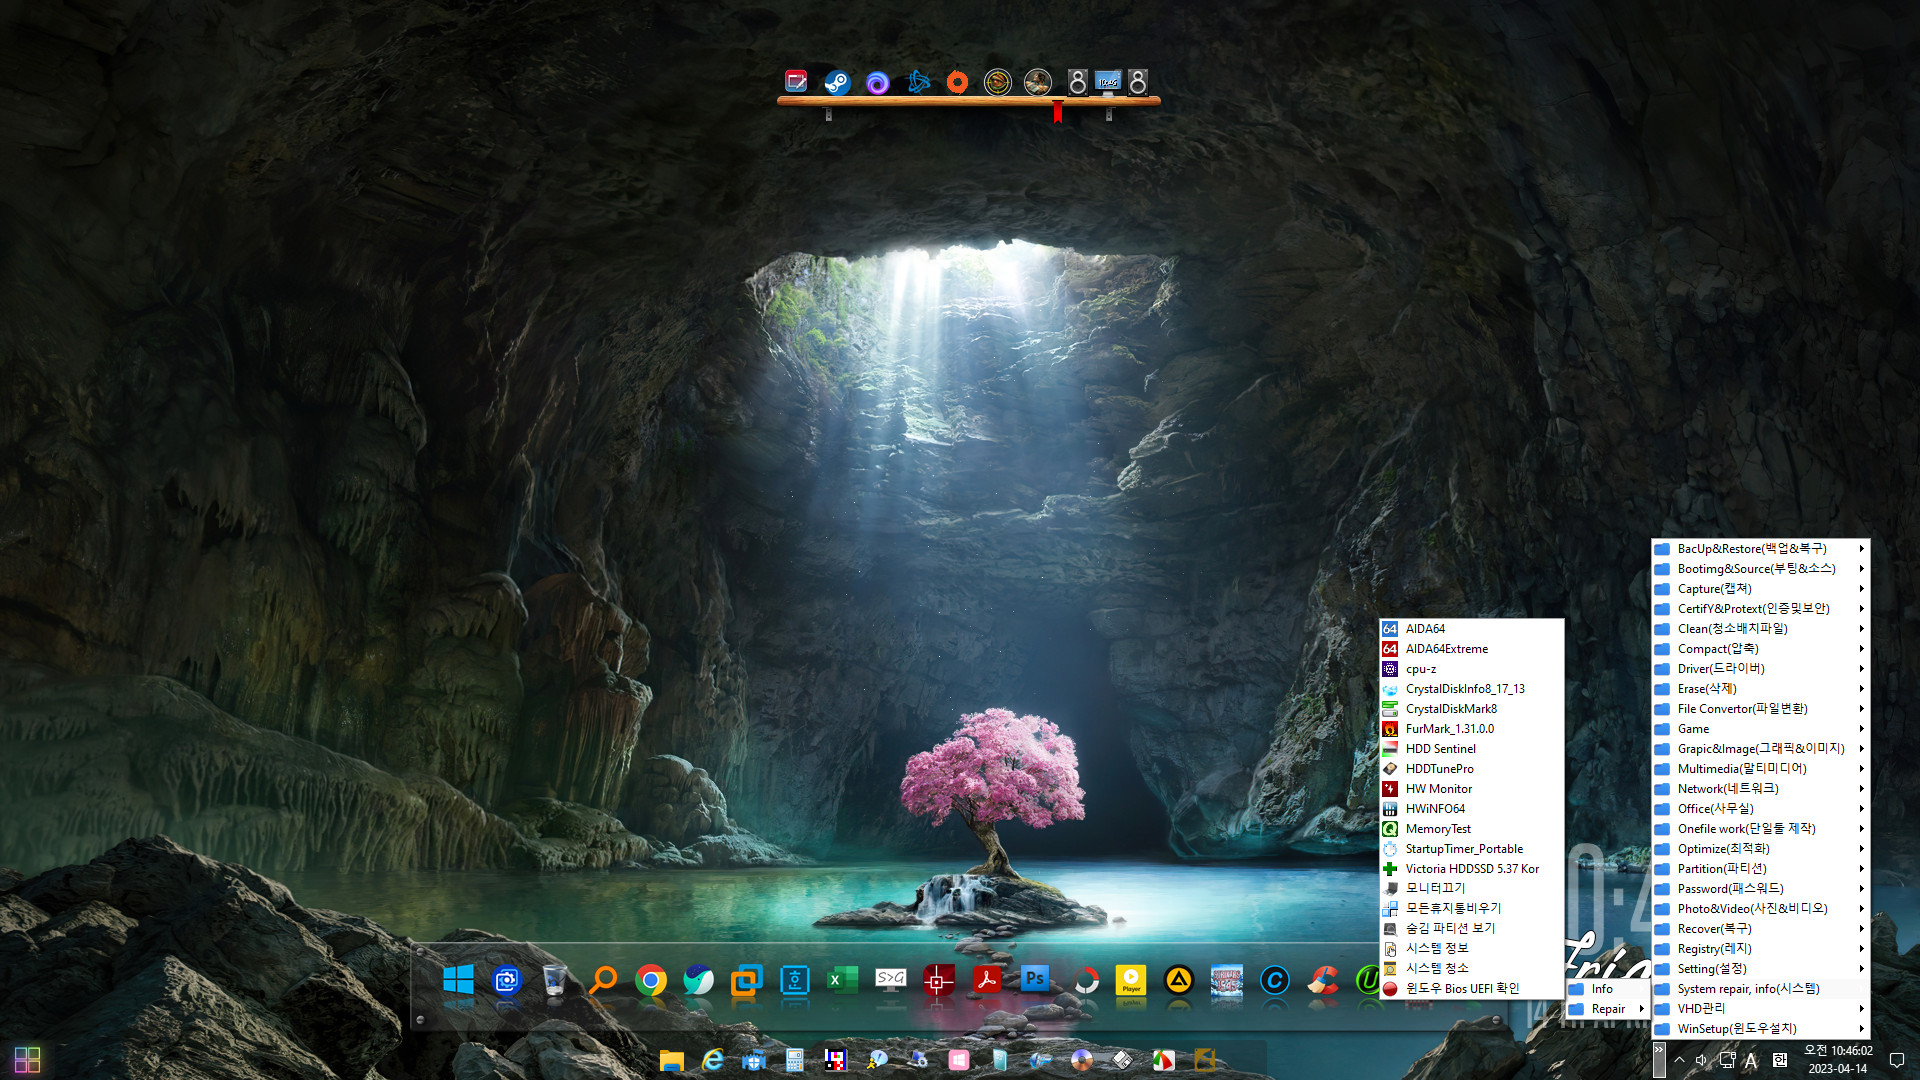
Task: Click the volume icon in system tray
Action: pos(1702,1060)
